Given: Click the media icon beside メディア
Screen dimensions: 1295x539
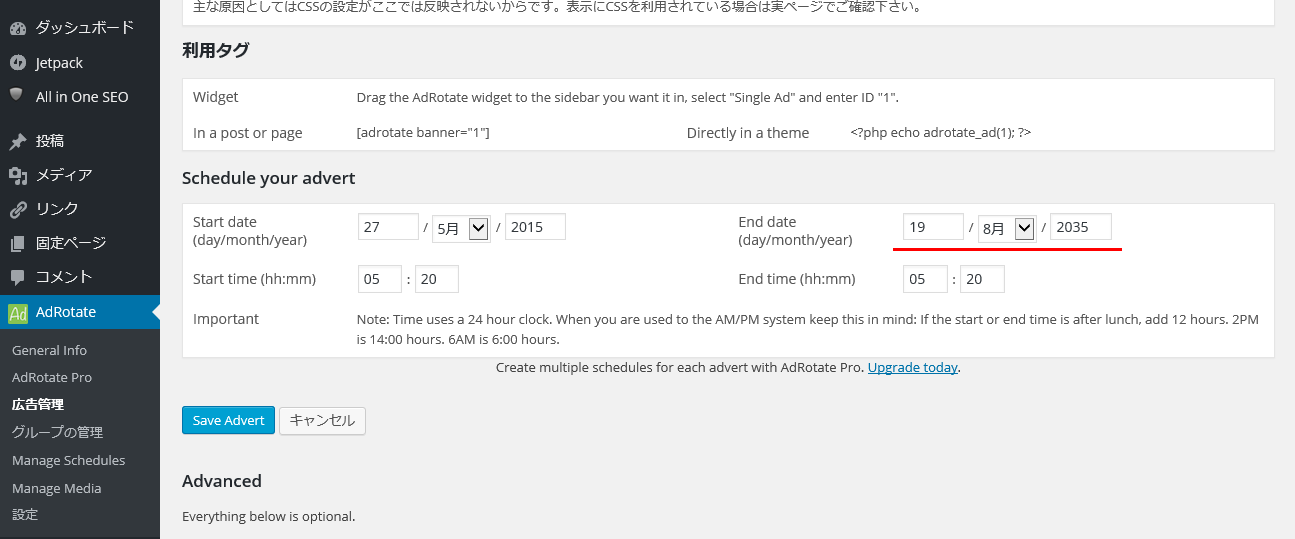Looking at the screenshot, I should (x=18, y=175).
